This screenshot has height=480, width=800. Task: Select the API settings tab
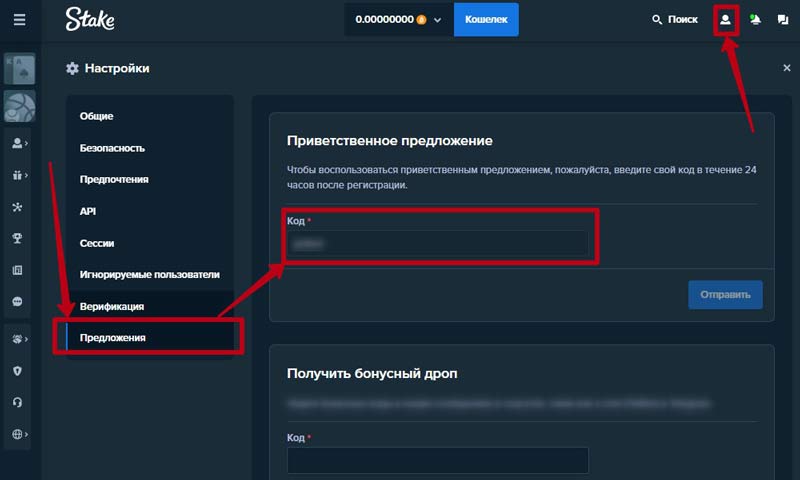[x=150, y=211]
